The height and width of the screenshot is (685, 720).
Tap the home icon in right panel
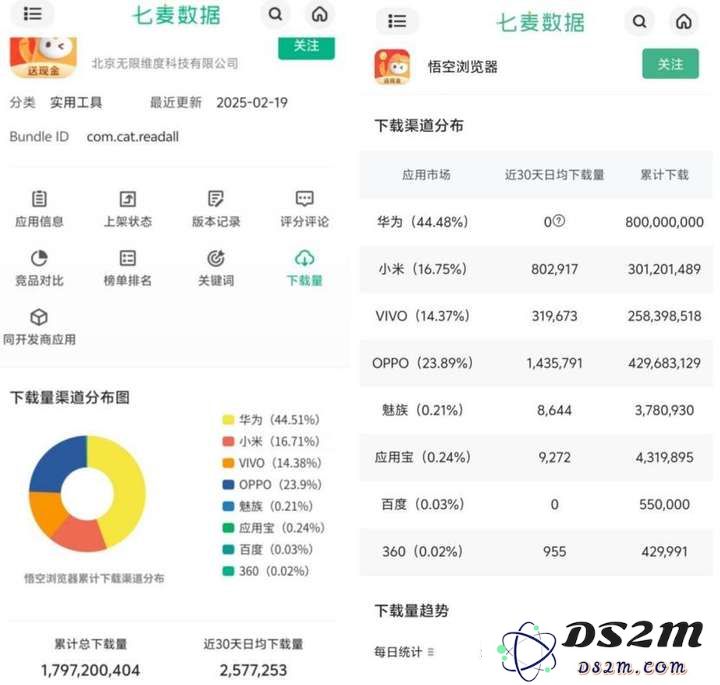pos(684,21)
